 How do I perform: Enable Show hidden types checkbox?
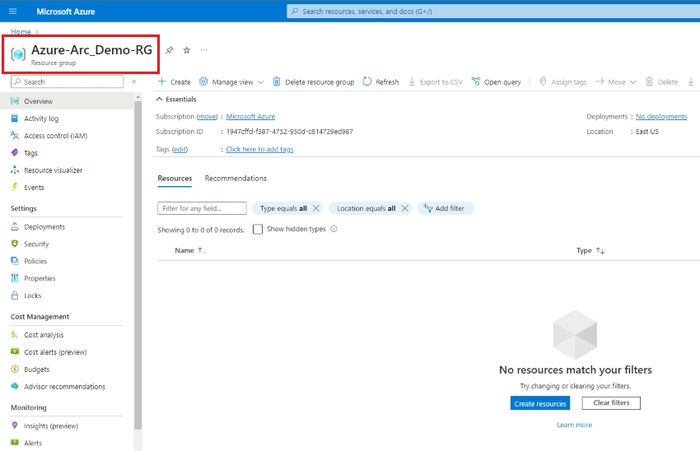[x=258, y=229]
